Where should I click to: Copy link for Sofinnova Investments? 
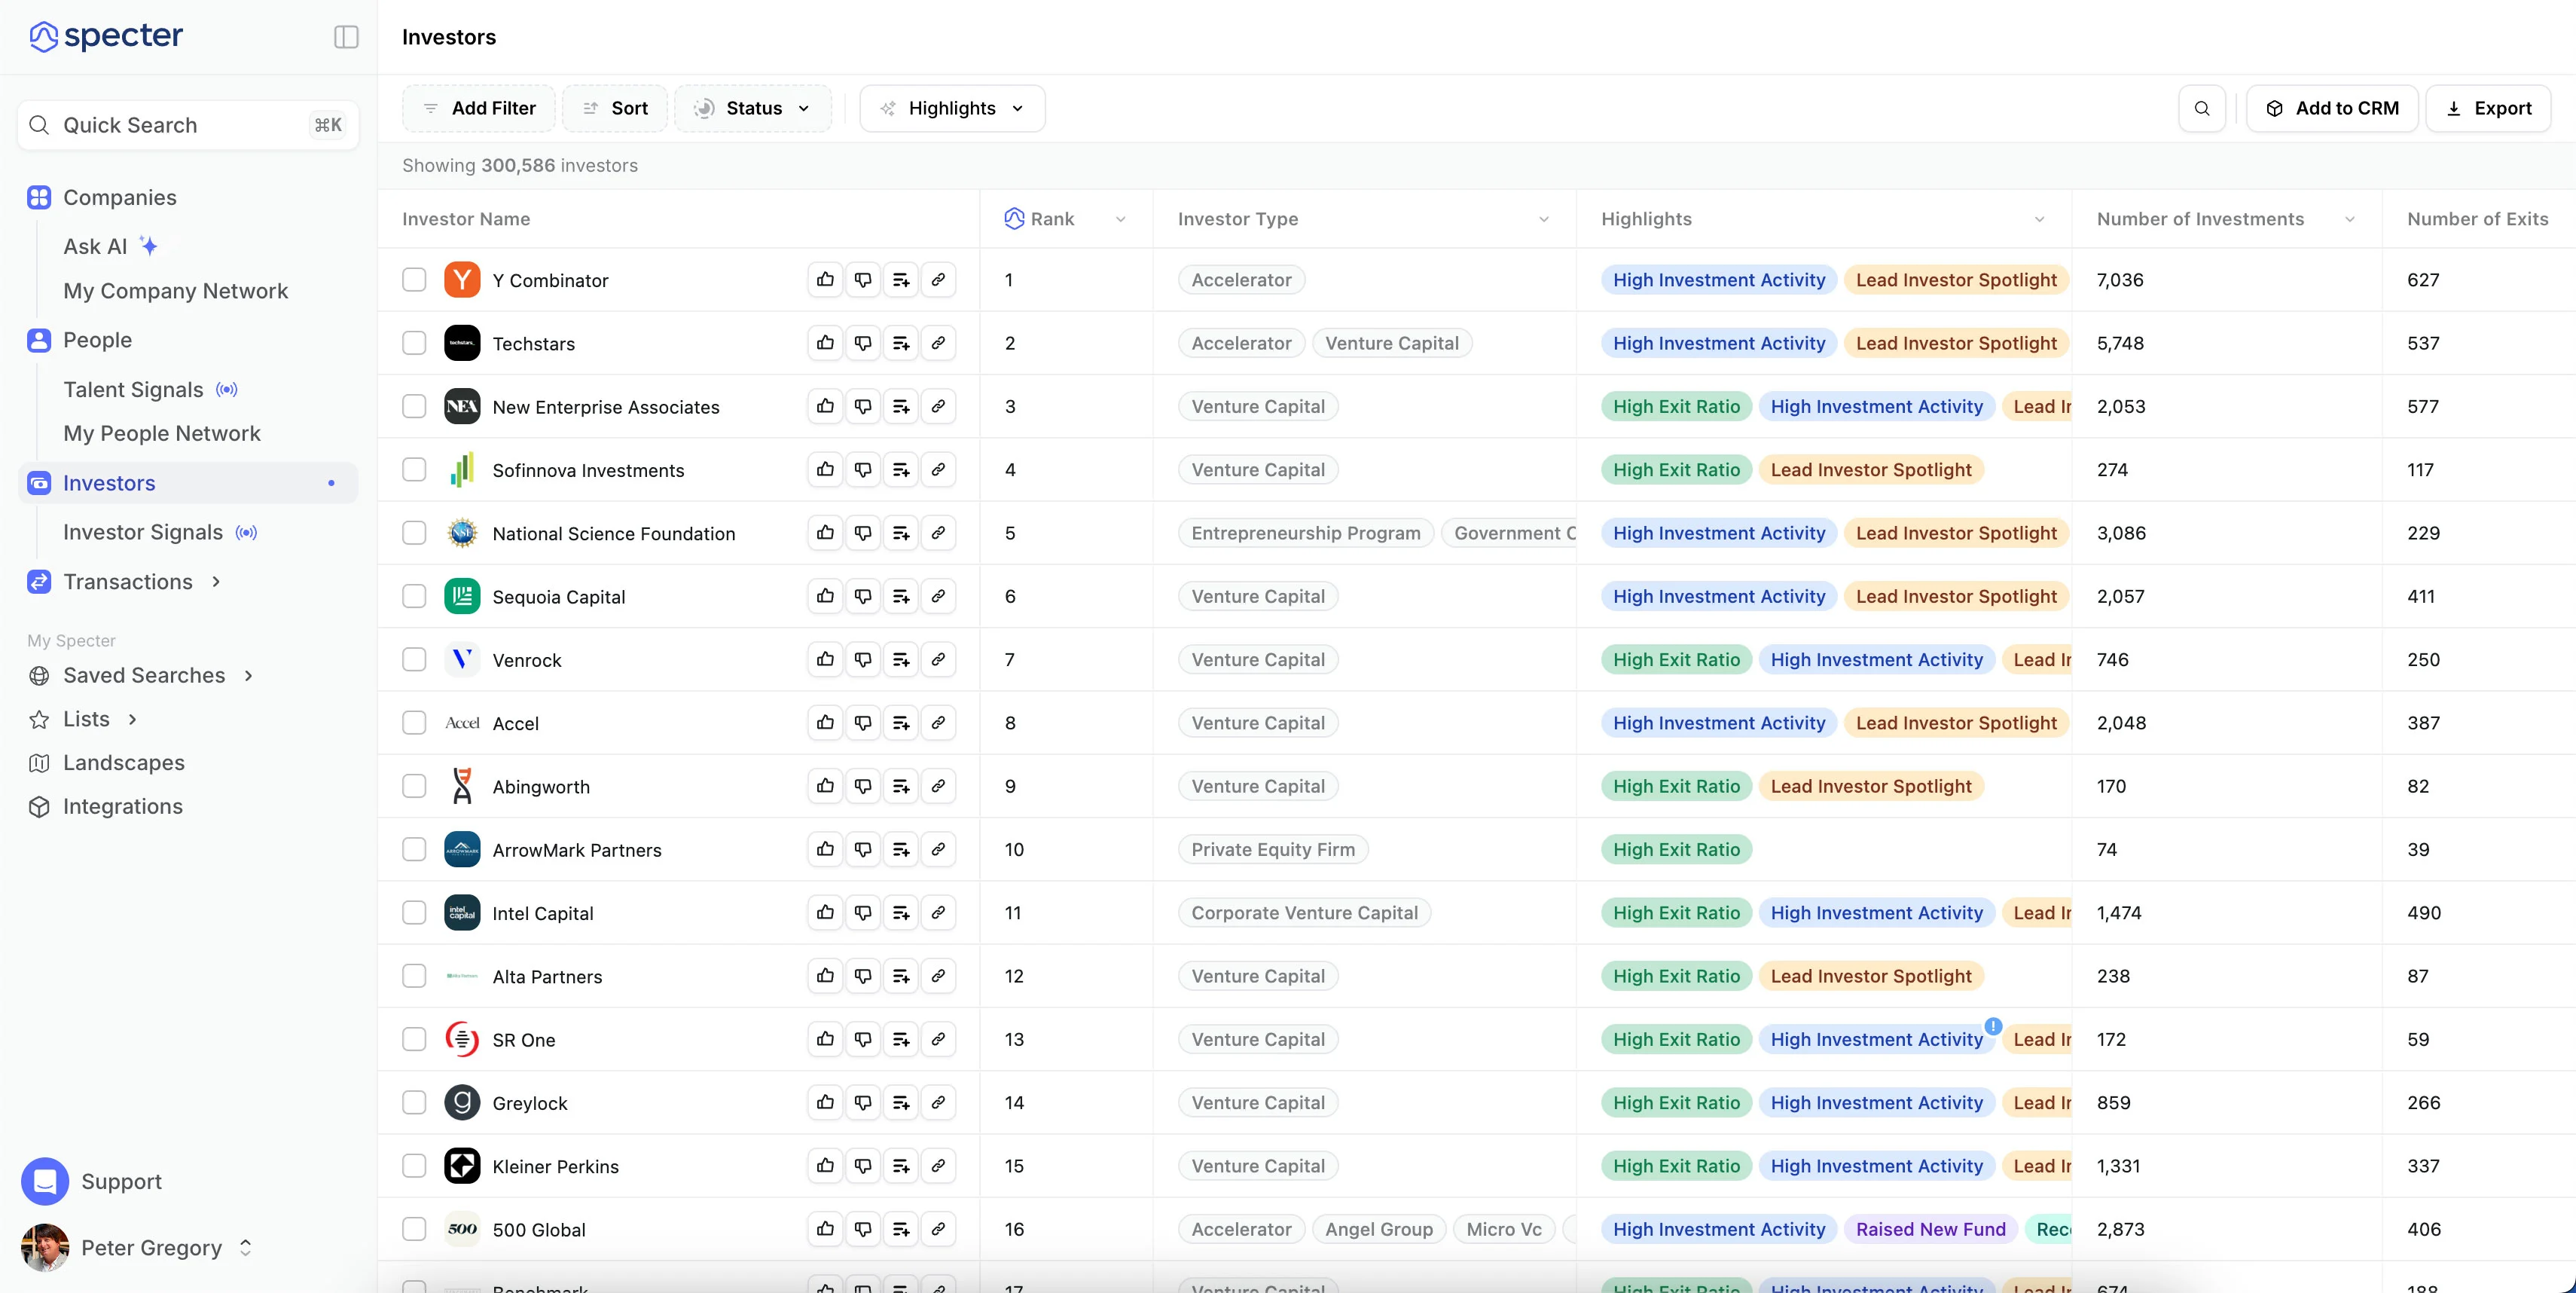(938, 469)
